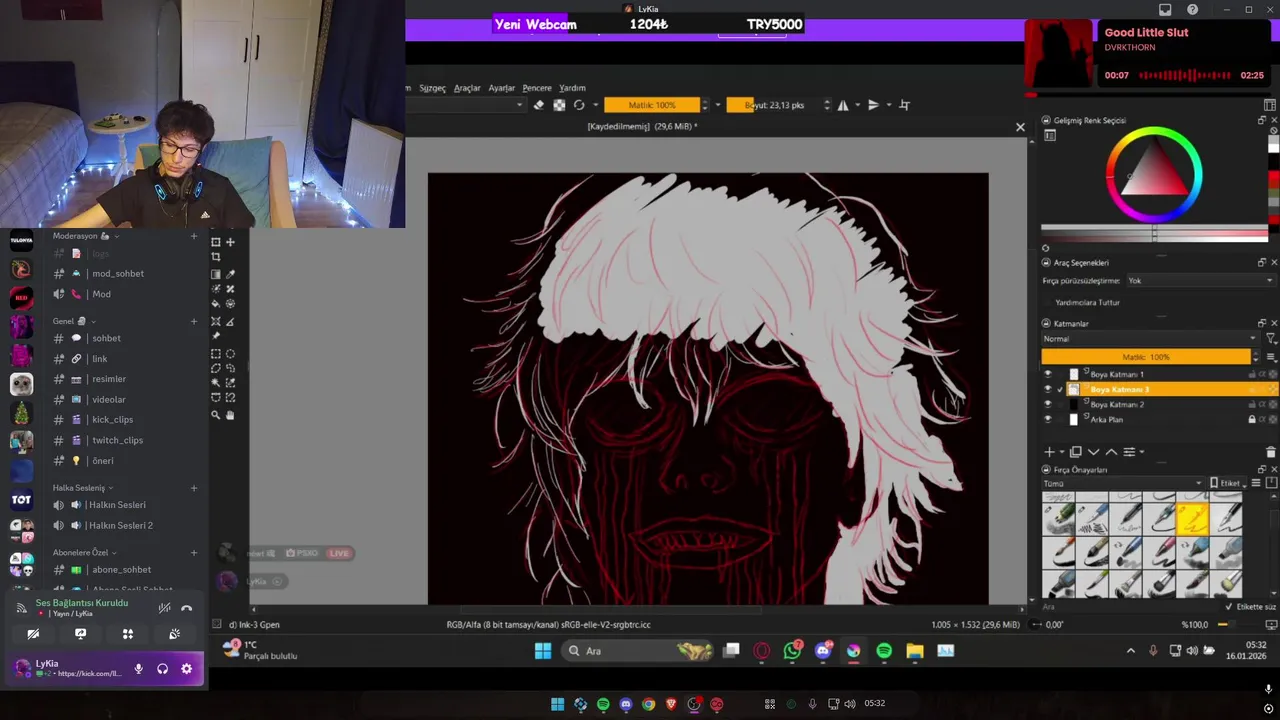Screen dimensions: 1280x720
Task: Click the wrap-around mode icon
Action: (x=905, y=105)
